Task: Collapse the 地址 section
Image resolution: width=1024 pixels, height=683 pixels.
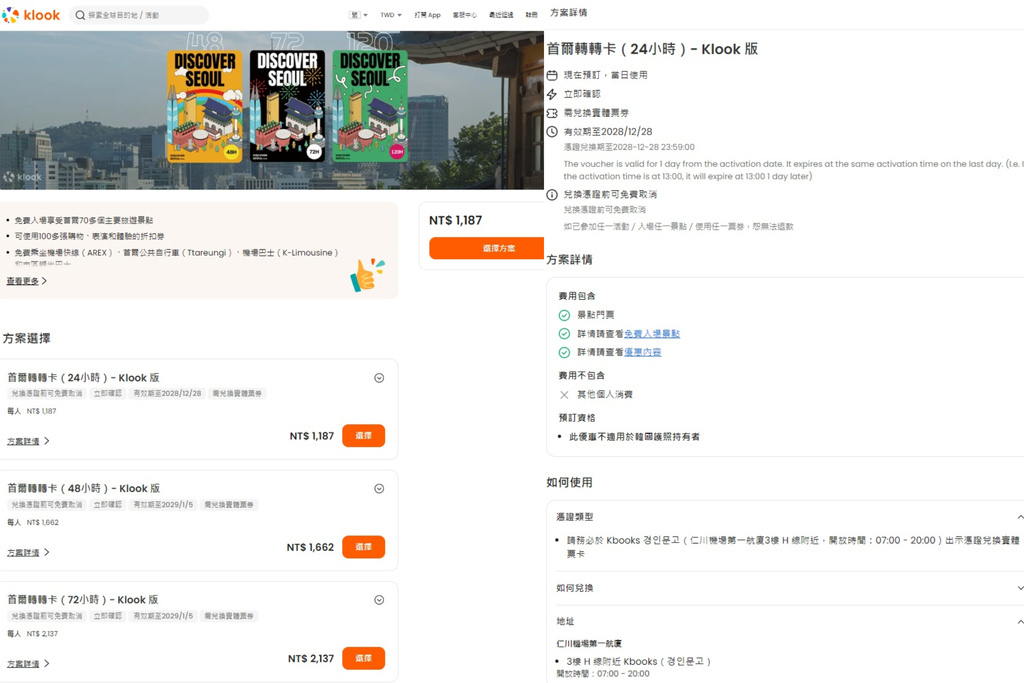Action: pos(1019,622)
